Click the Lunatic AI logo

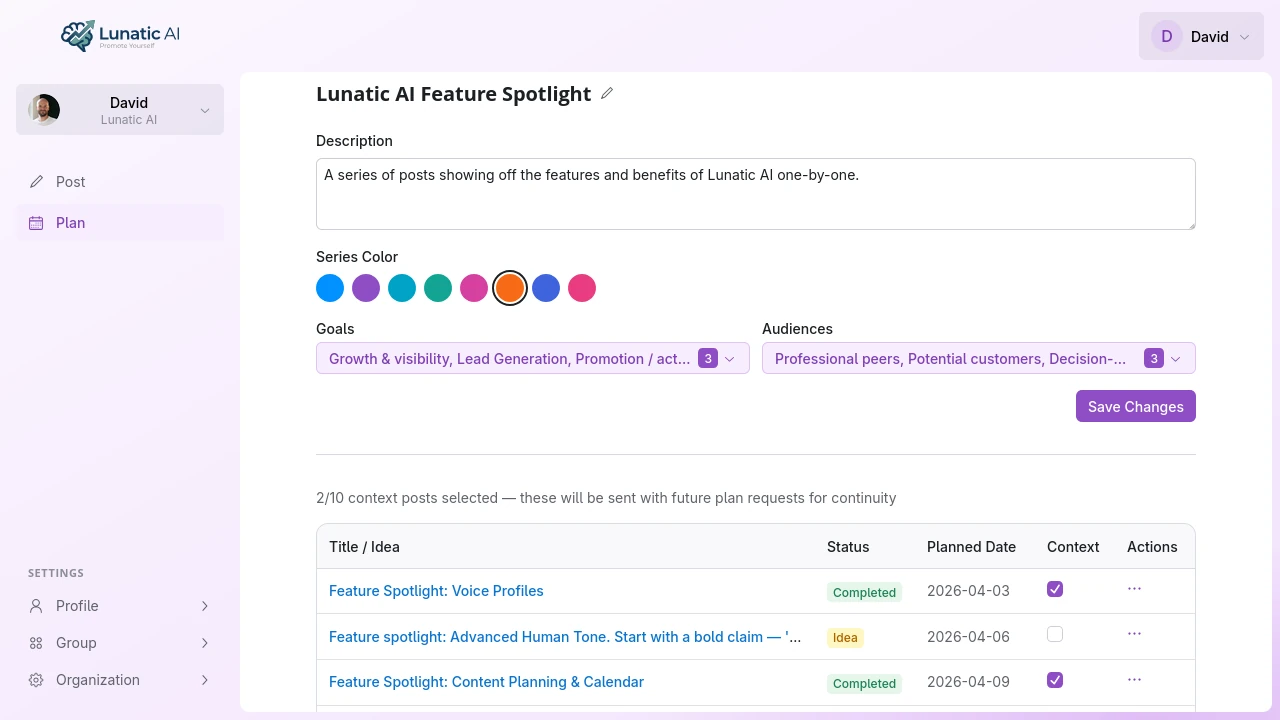120,36
